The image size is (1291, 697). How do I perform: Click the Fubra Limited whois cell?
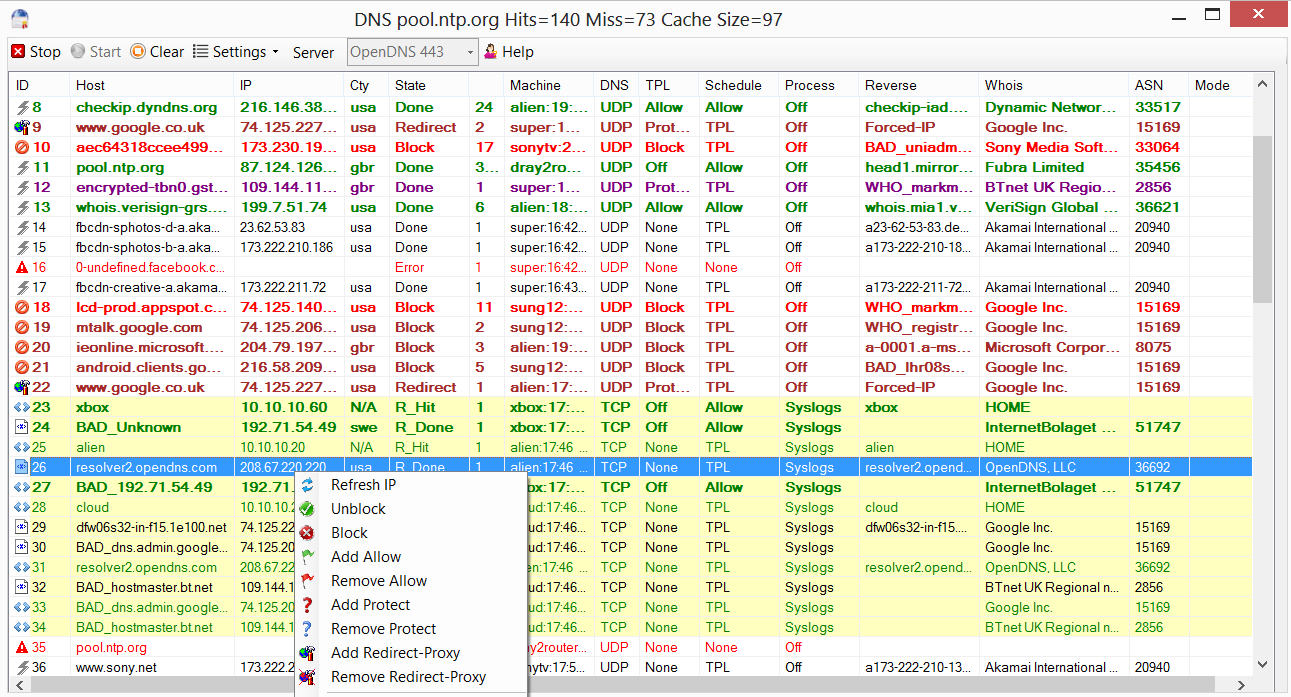(x=1034, y=167)
